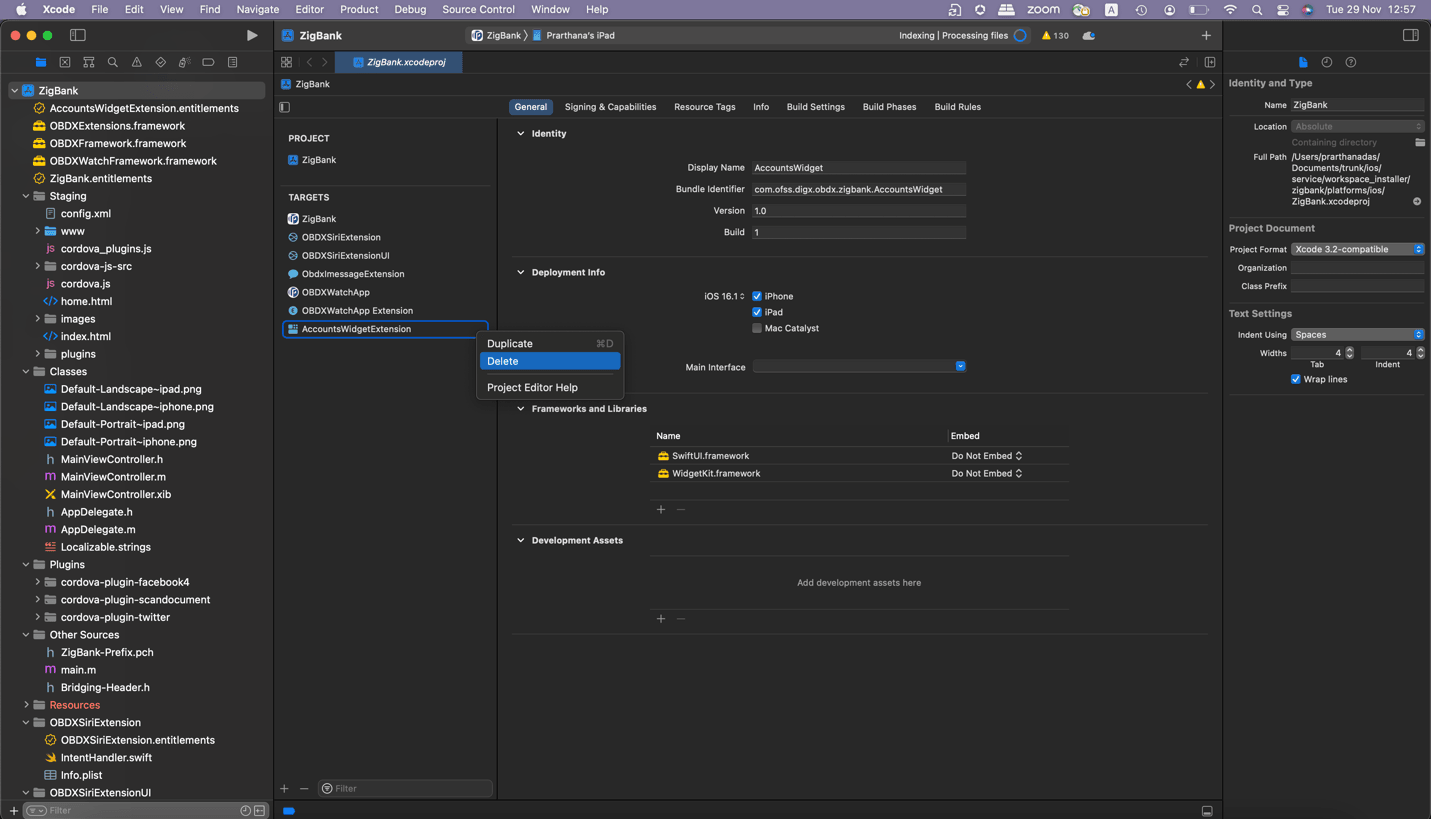
Task: Uncheck the iPhone deployment checkbox
Action: click(x=757, y=296)
